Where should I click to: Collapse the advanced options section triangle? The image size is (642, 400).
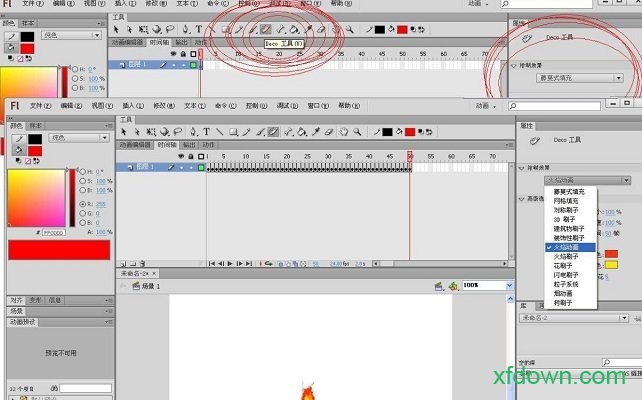[x=522, y=199]
